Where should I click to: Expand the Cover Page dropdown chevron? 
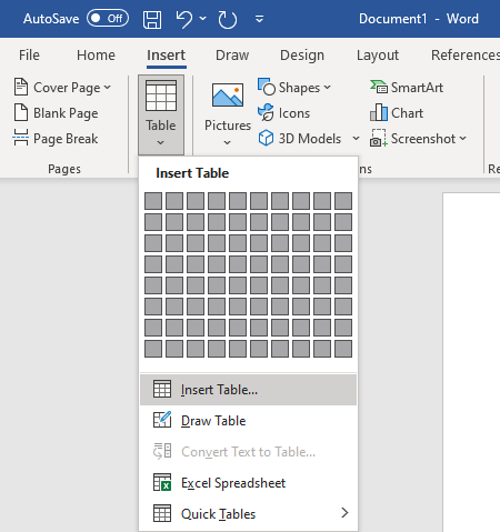point(107,88)
